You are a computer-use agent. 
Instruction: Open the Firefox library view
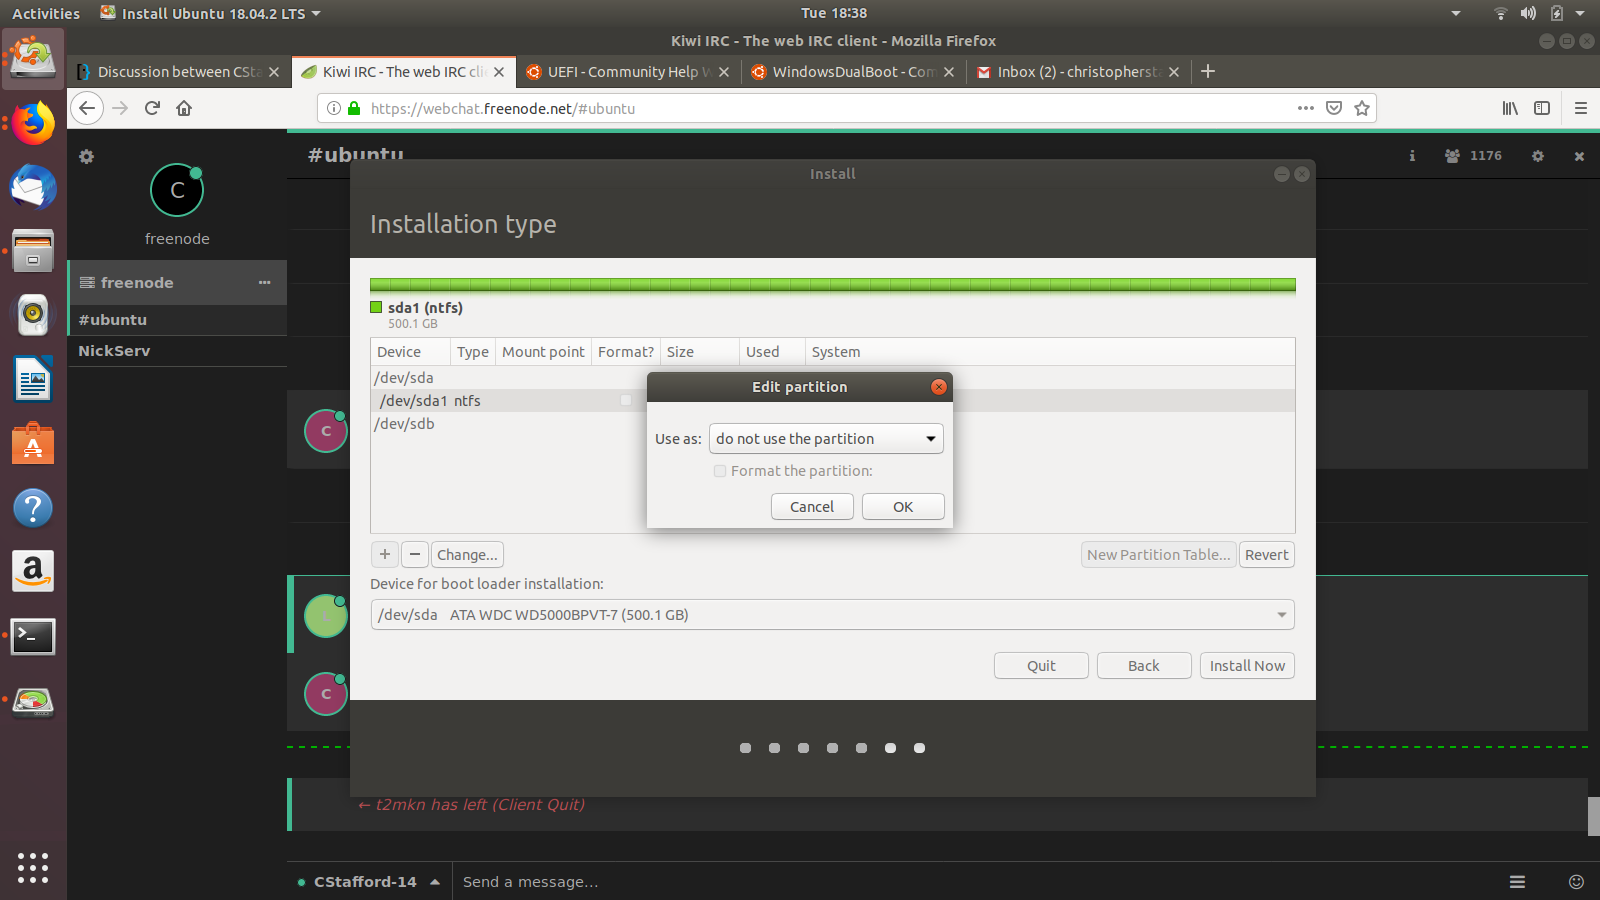(x=1510, y=108)
